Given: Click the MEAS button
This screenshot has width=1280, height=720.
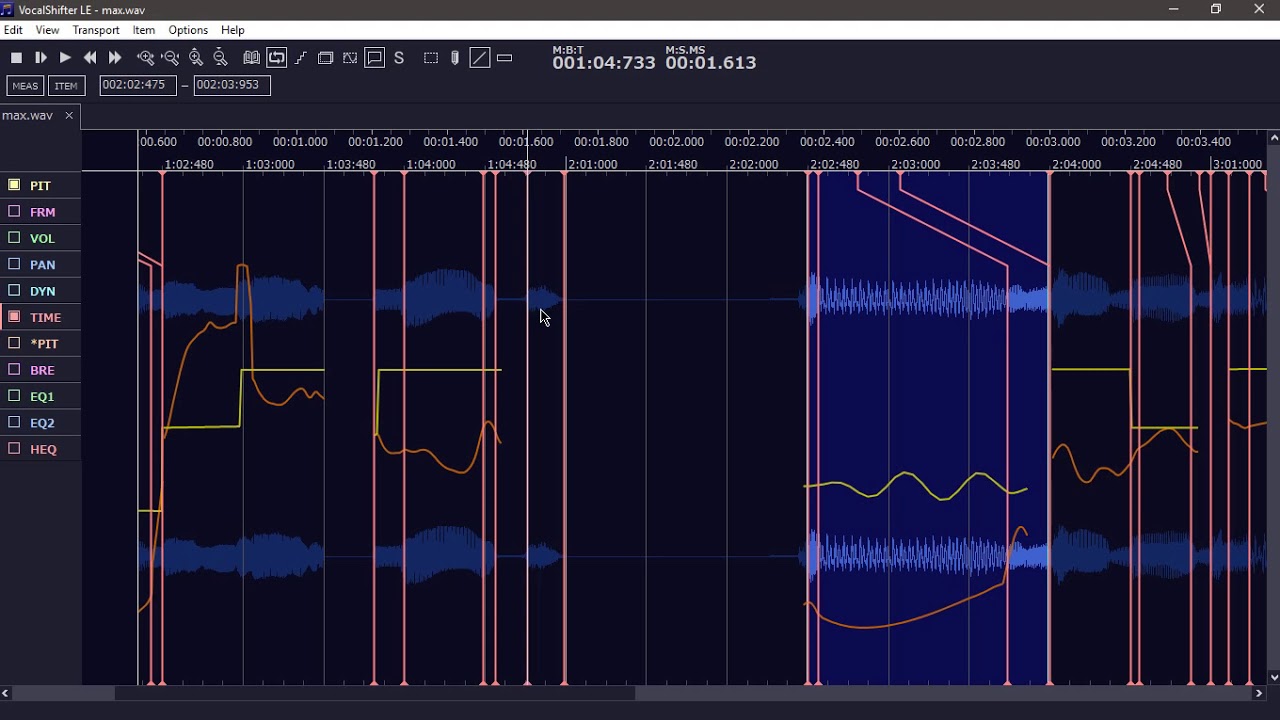Looking at the screenshot, I should pos(25,86).
